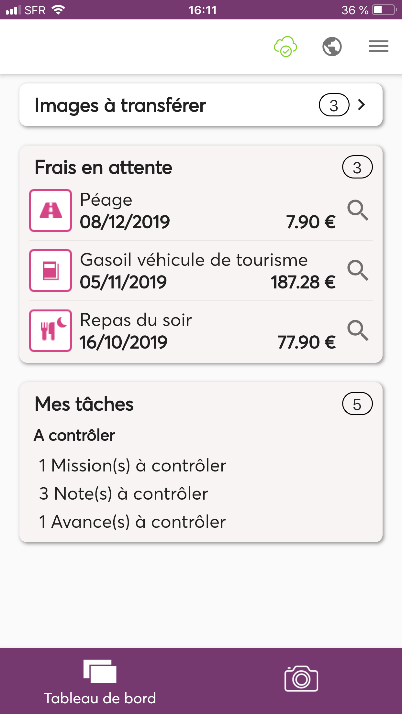402x714 pixels.
Task: Tap the Repas du soir meal icon
Action: tap(51, 331)
